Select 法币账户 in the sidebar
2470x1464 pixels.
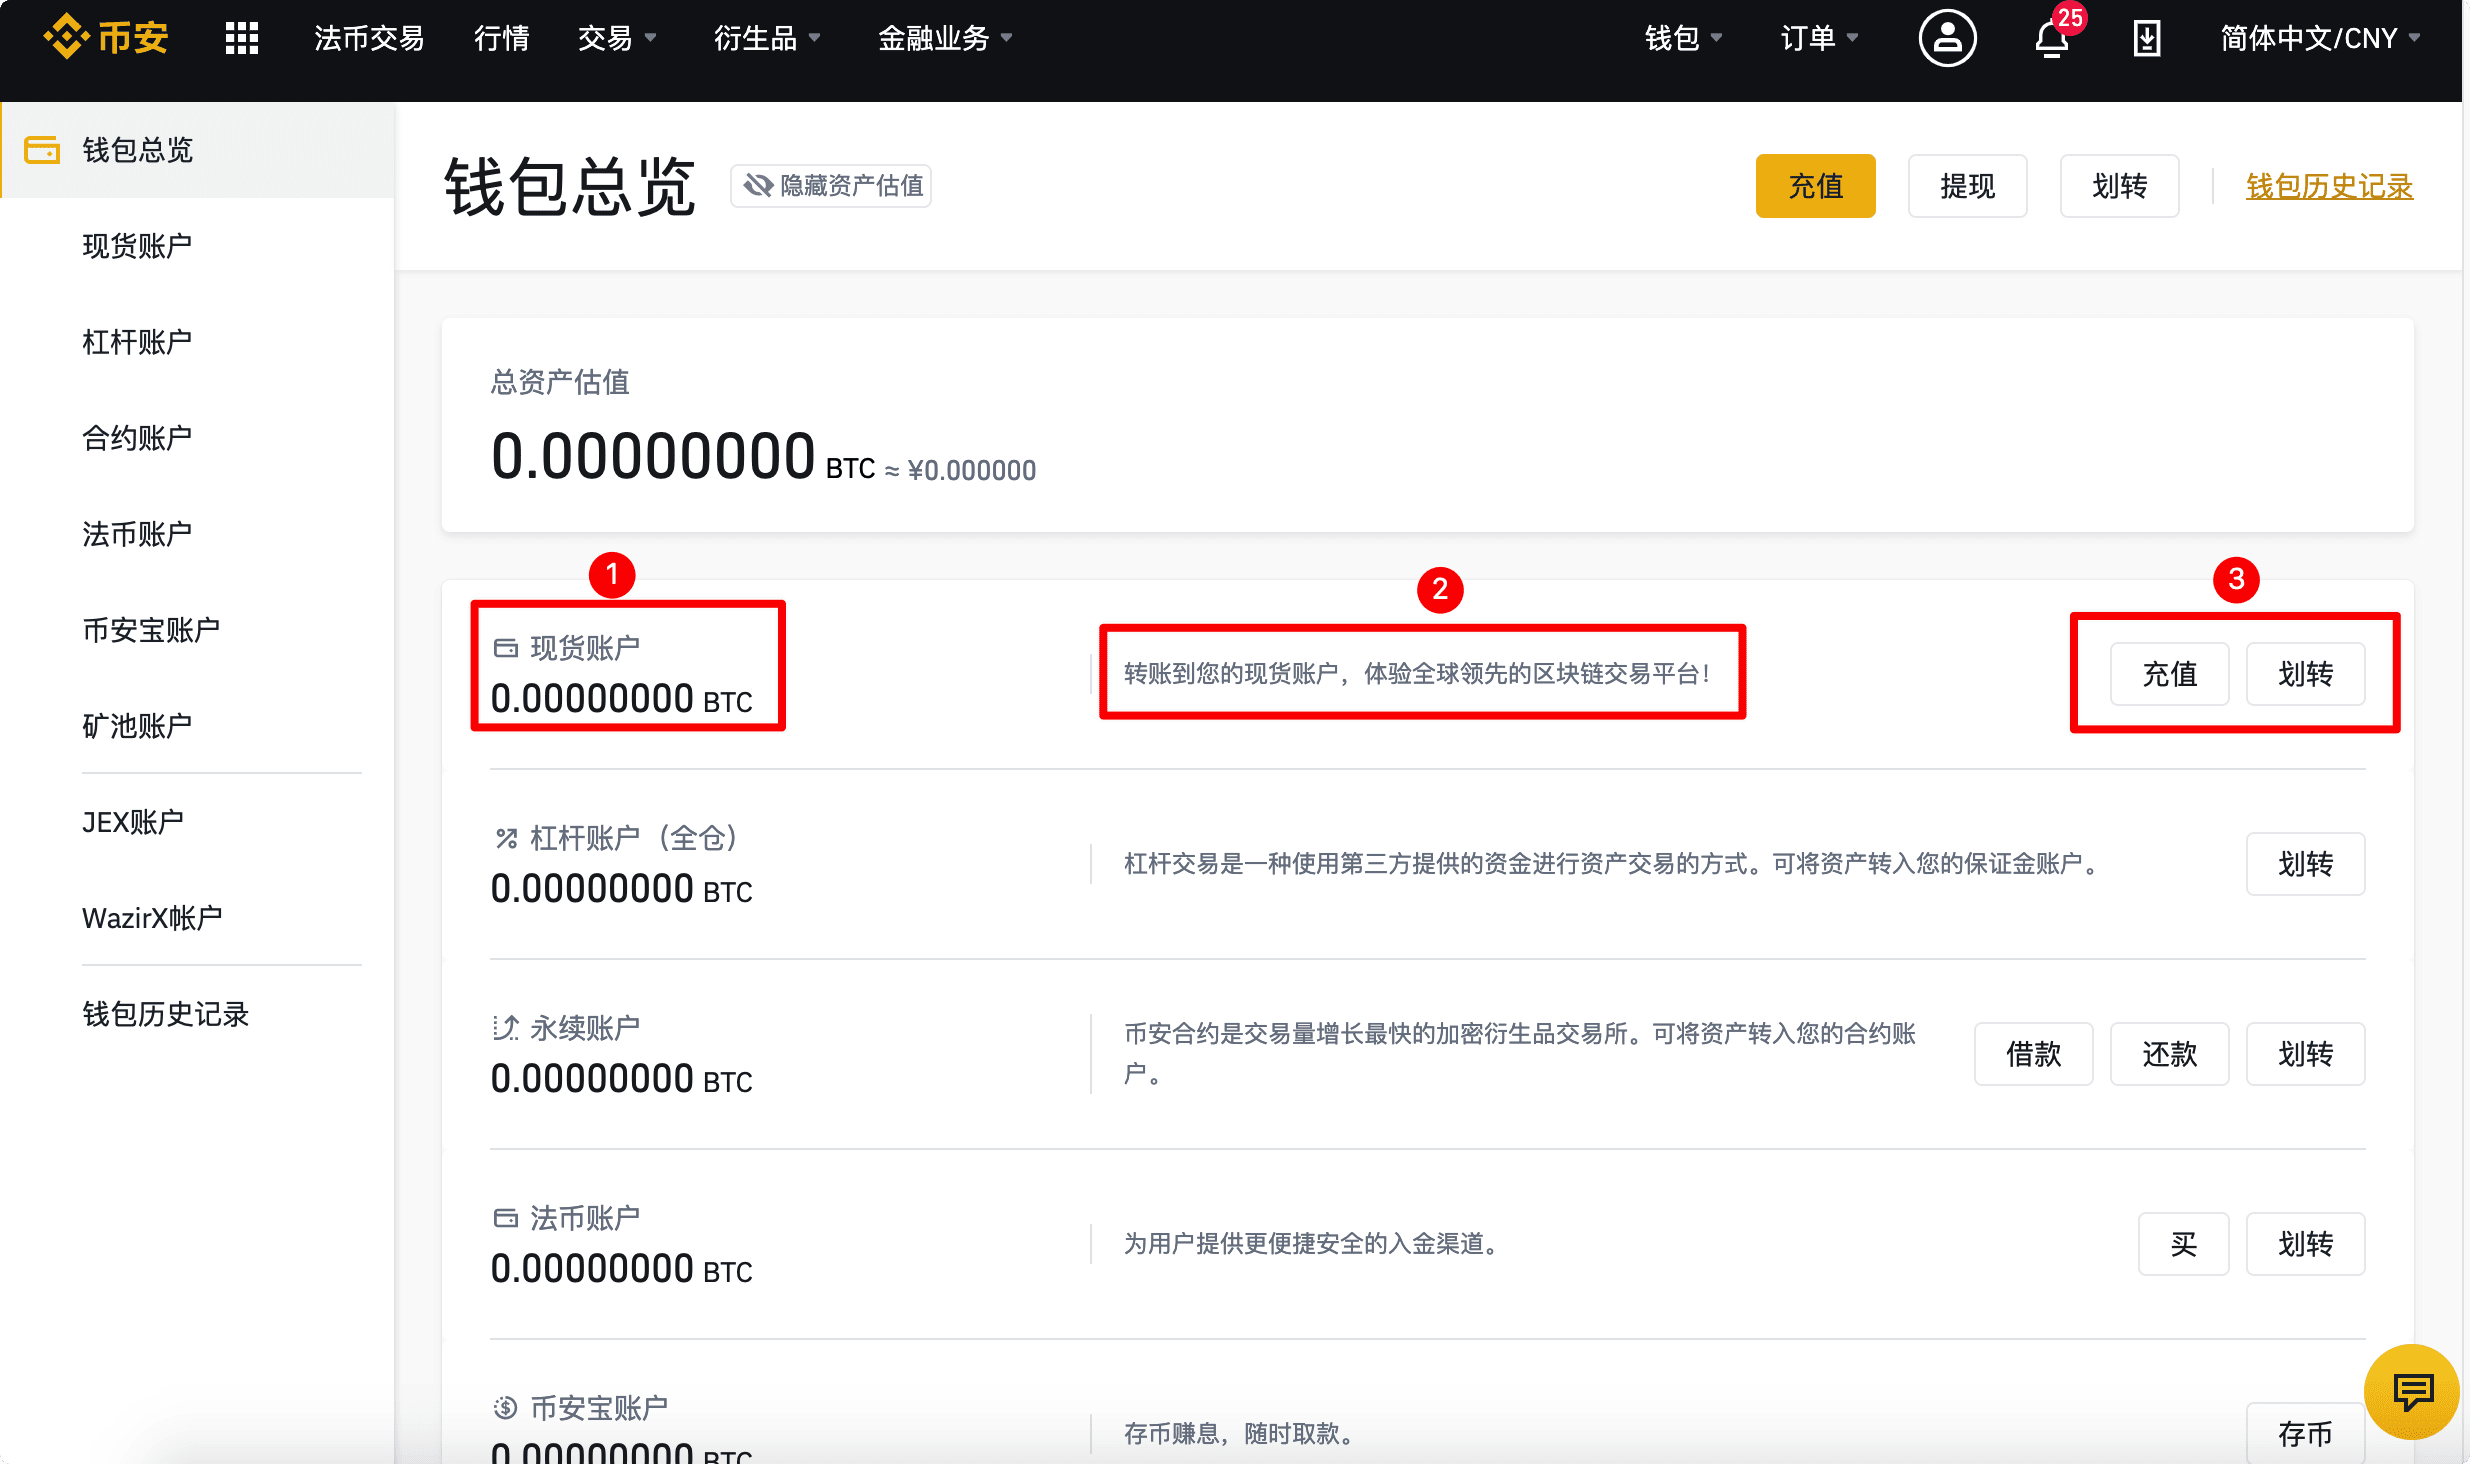[x=137, y=534]
